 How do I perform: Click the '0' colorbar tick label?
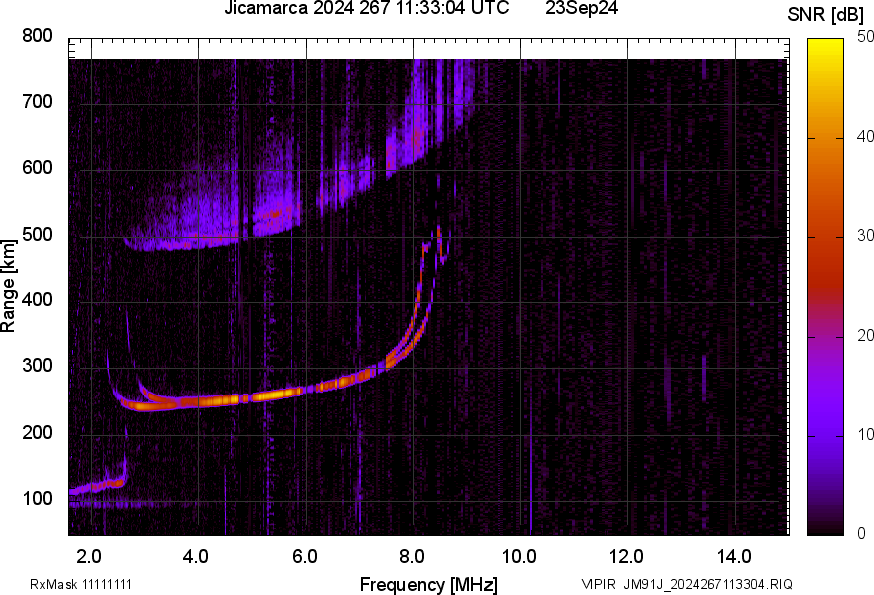pos(861,534)
